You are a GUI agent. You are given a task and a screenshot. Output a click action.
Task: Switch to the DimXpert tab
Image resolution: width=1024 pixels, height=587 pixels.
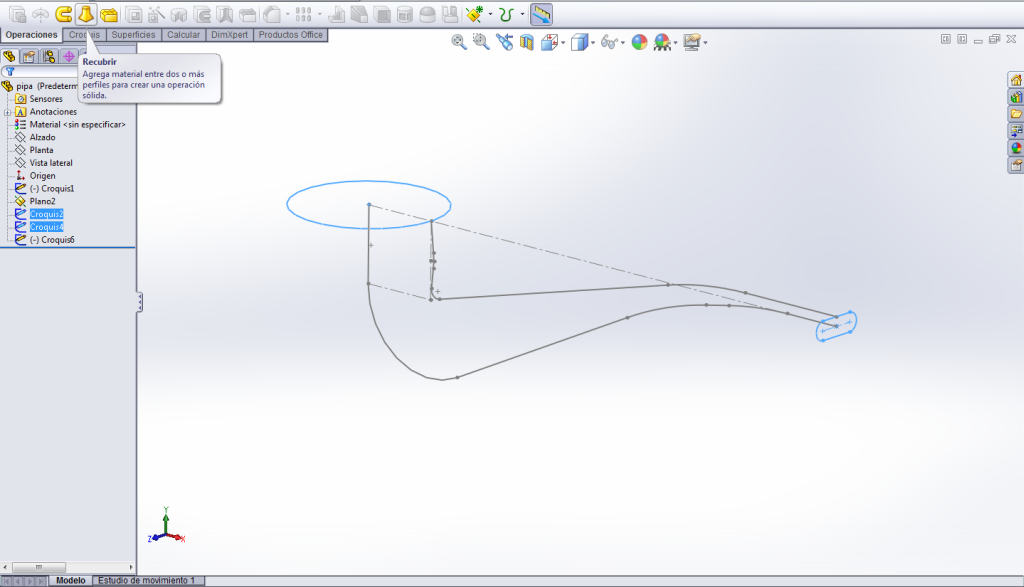(x=230, y=34)
